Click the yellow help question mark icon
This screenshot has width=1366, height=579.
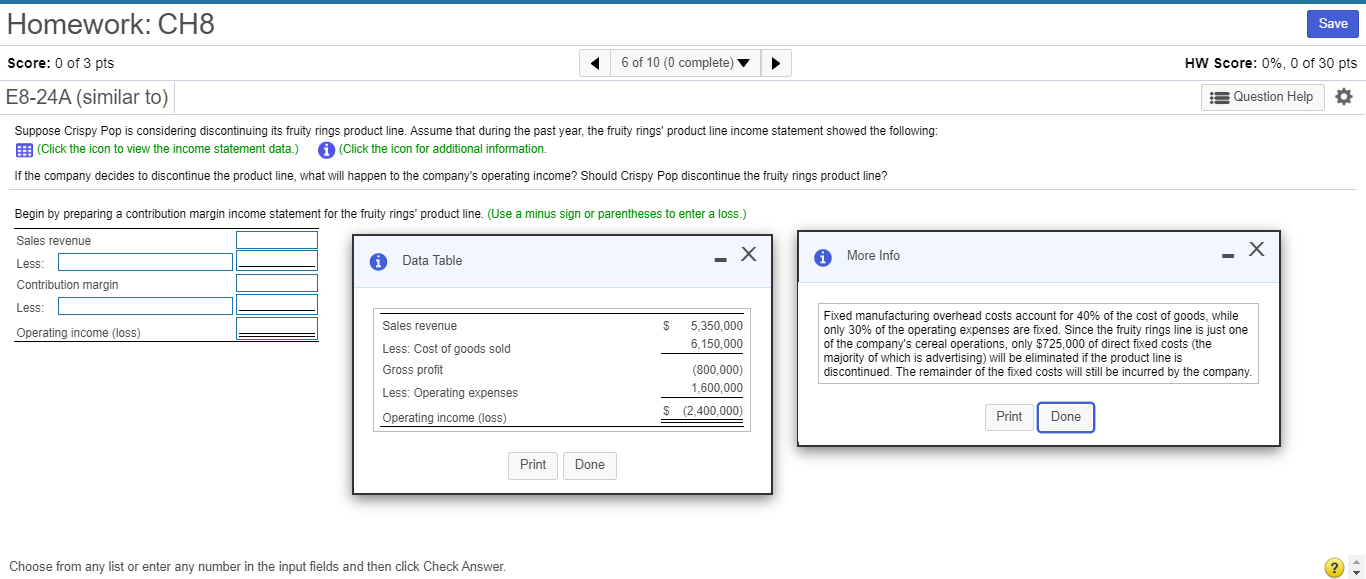1334,568
